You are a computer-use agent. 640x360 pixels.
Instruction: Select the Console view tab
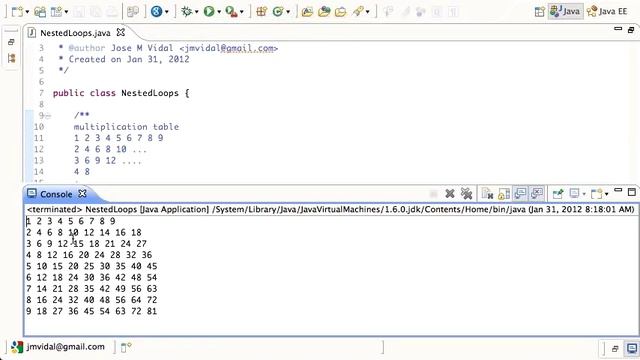pyautogui.click(x=56, y=194)
